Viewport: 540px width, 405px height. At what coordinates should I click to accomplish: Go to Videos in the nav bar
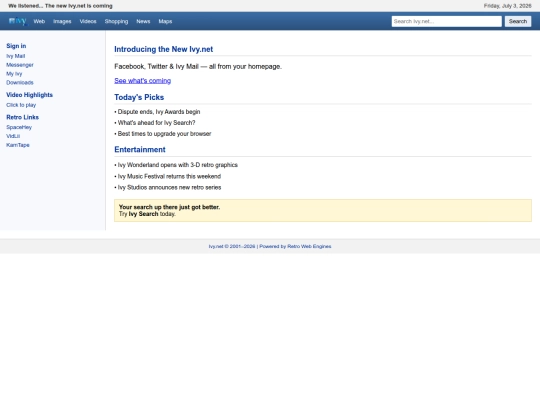pyautogui.click(x=88, y=21)
